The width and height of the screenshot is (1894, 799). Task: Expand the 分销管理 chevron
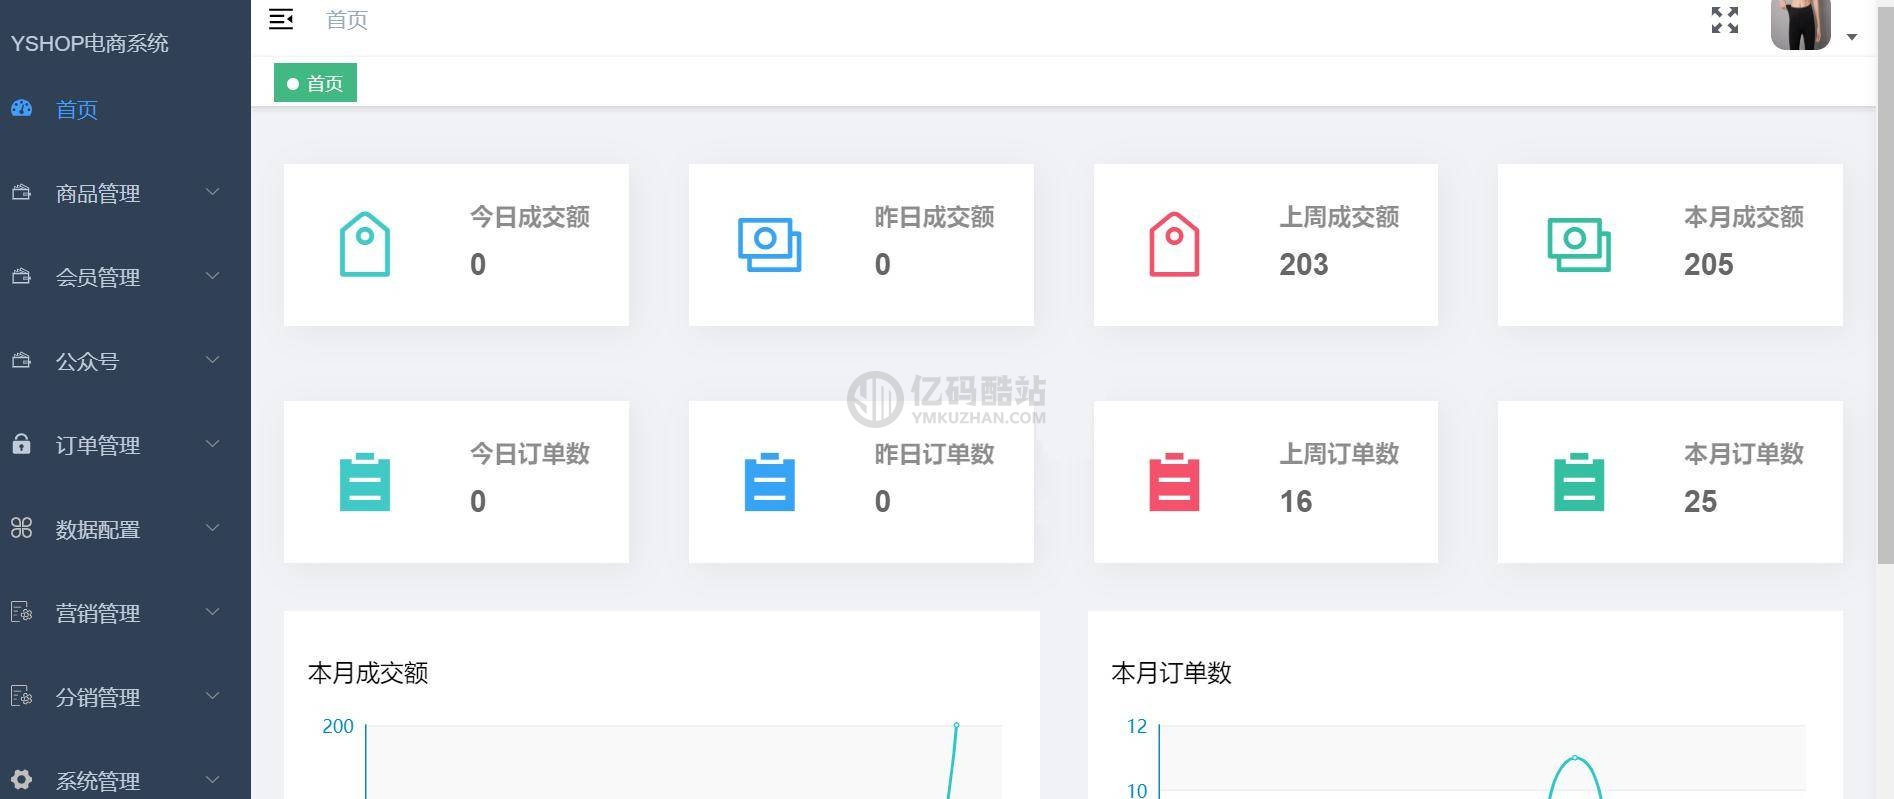pos(212,695)
